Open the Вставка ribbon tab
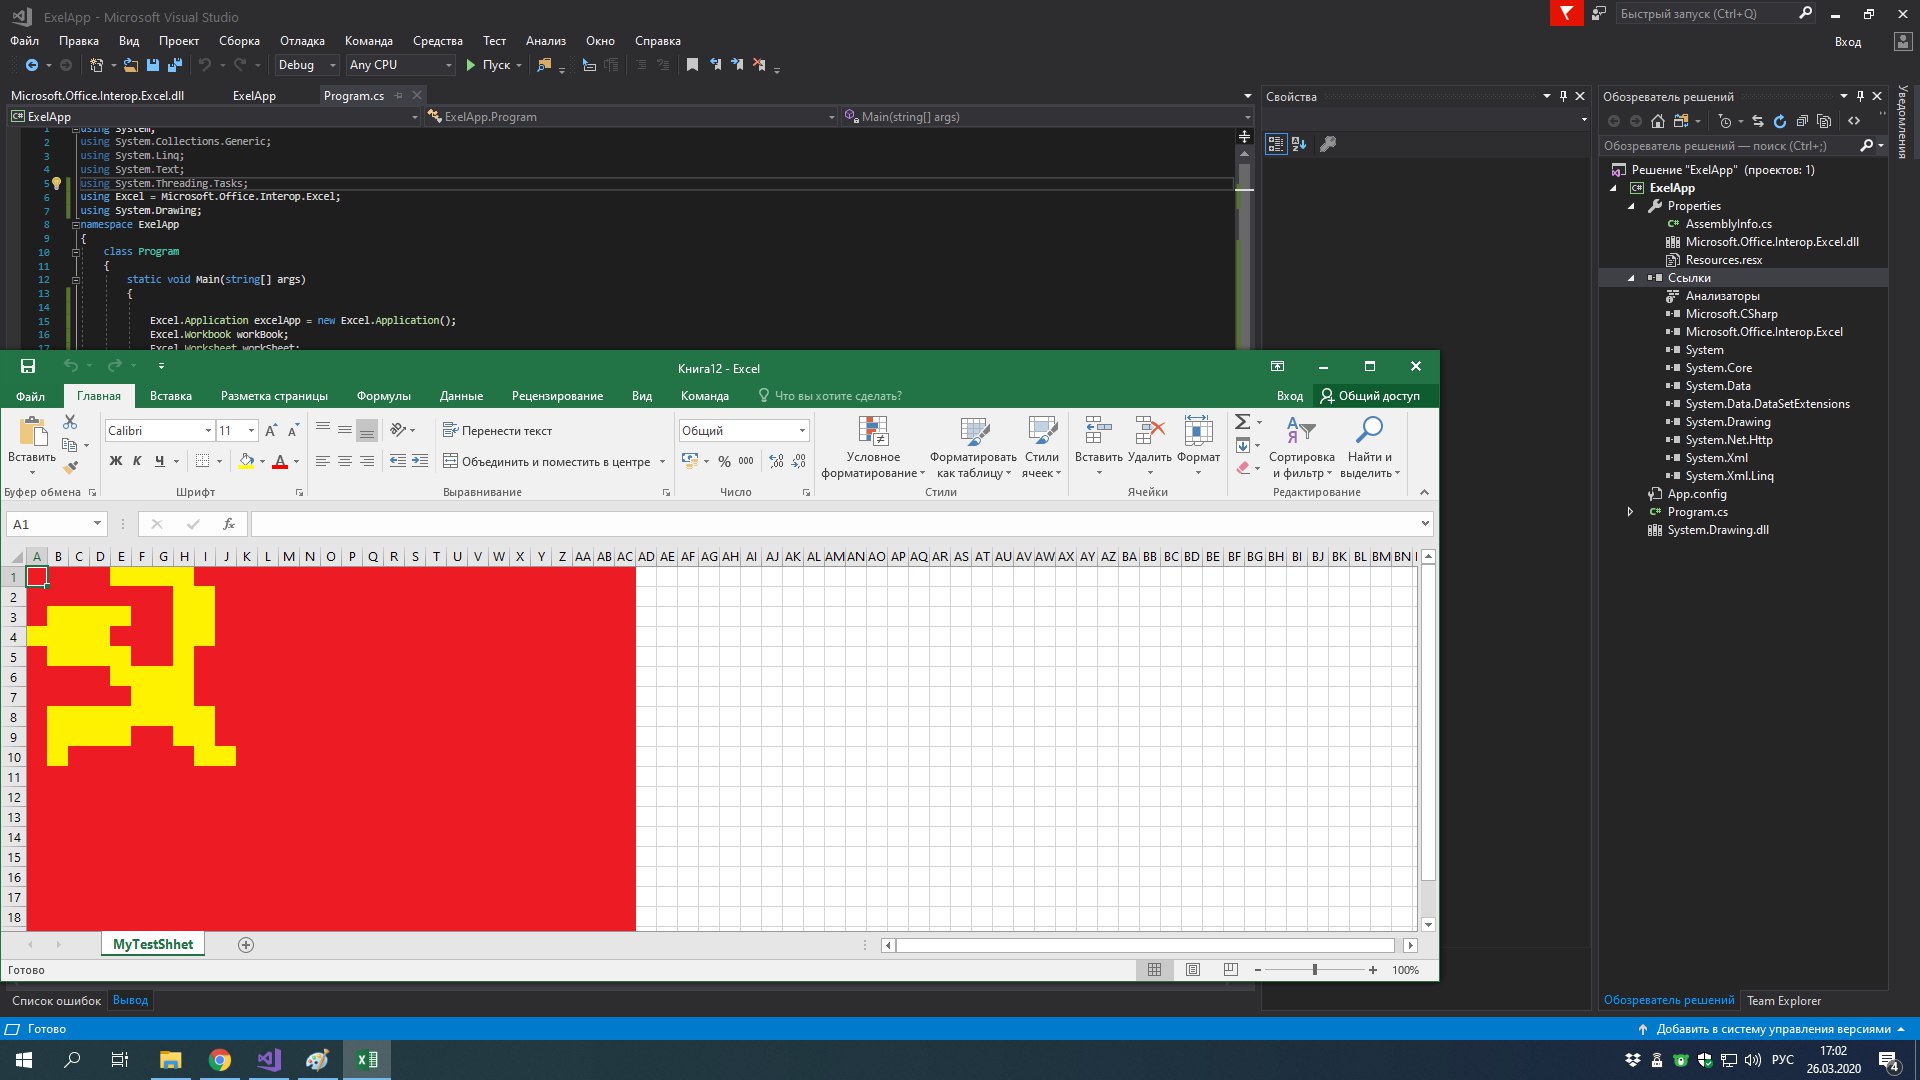1920x1080 pixels. 171,396
